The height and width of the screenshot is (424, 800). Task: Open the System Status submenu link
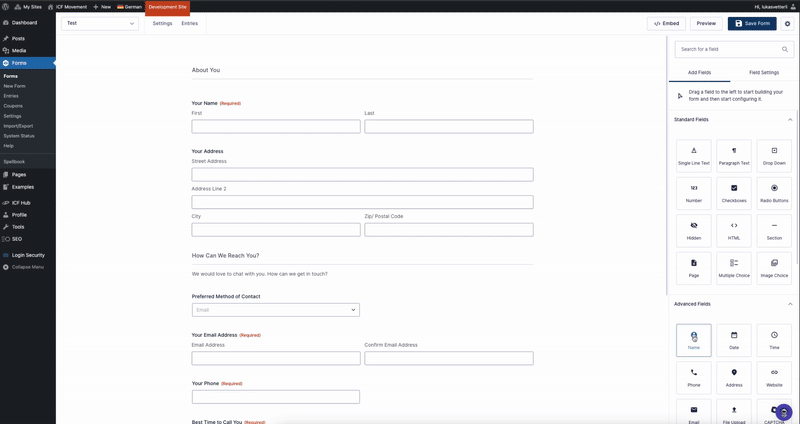click(19, 136)
